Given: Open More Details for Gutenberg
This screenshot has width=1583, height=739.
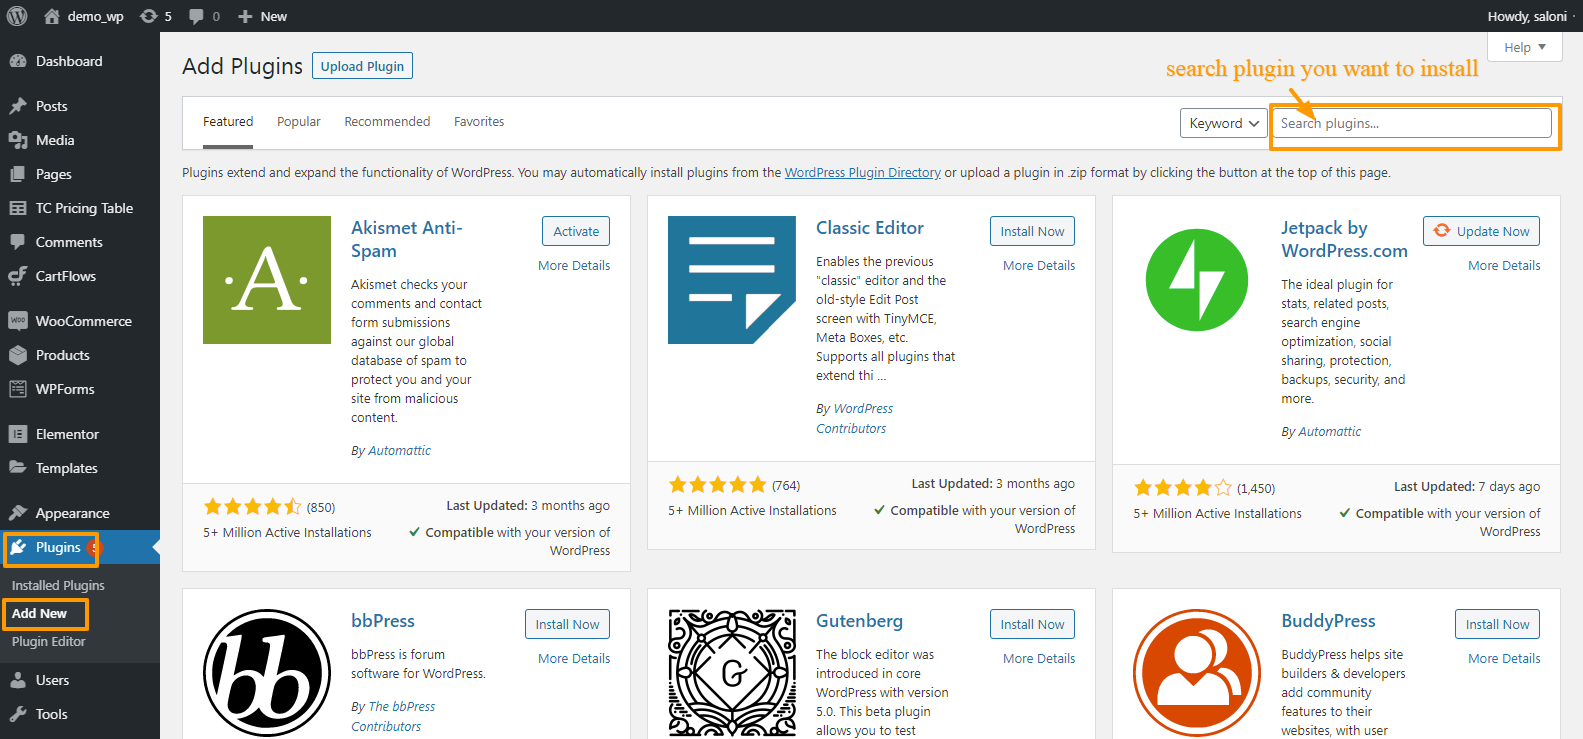Looking at the screenshot, I should 1039,658.
